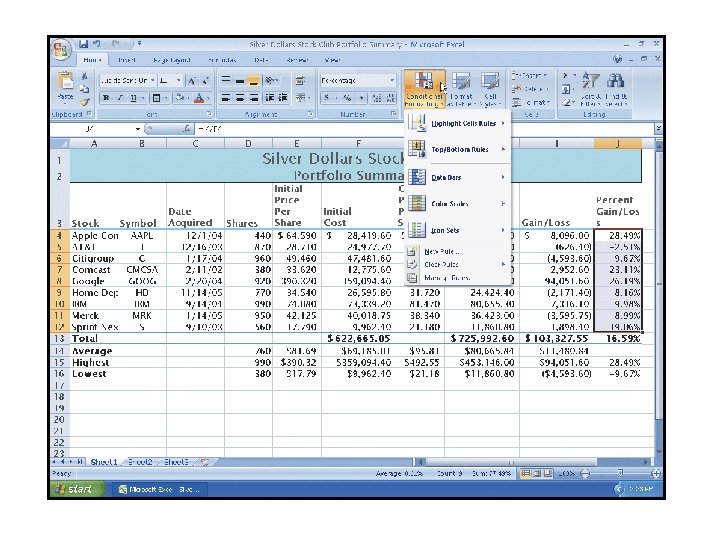Open the Color Scales submenu
Image resolution: width=720 pixels, height=540 pixels.
458,203
